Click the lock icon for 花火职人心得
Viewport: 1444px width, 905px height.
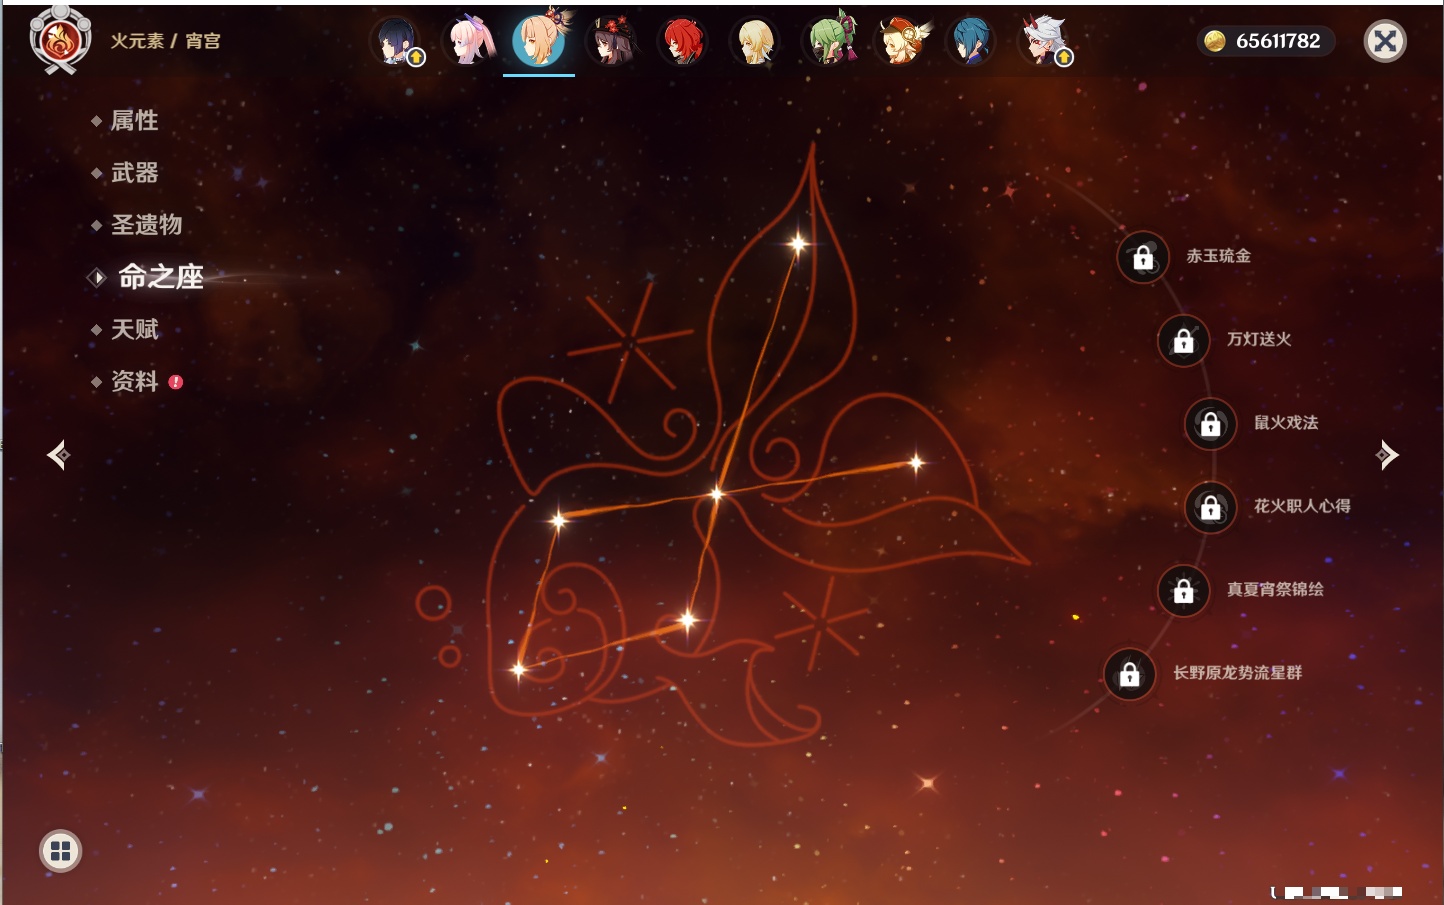pyautogui.click(x=1210, y=507)
